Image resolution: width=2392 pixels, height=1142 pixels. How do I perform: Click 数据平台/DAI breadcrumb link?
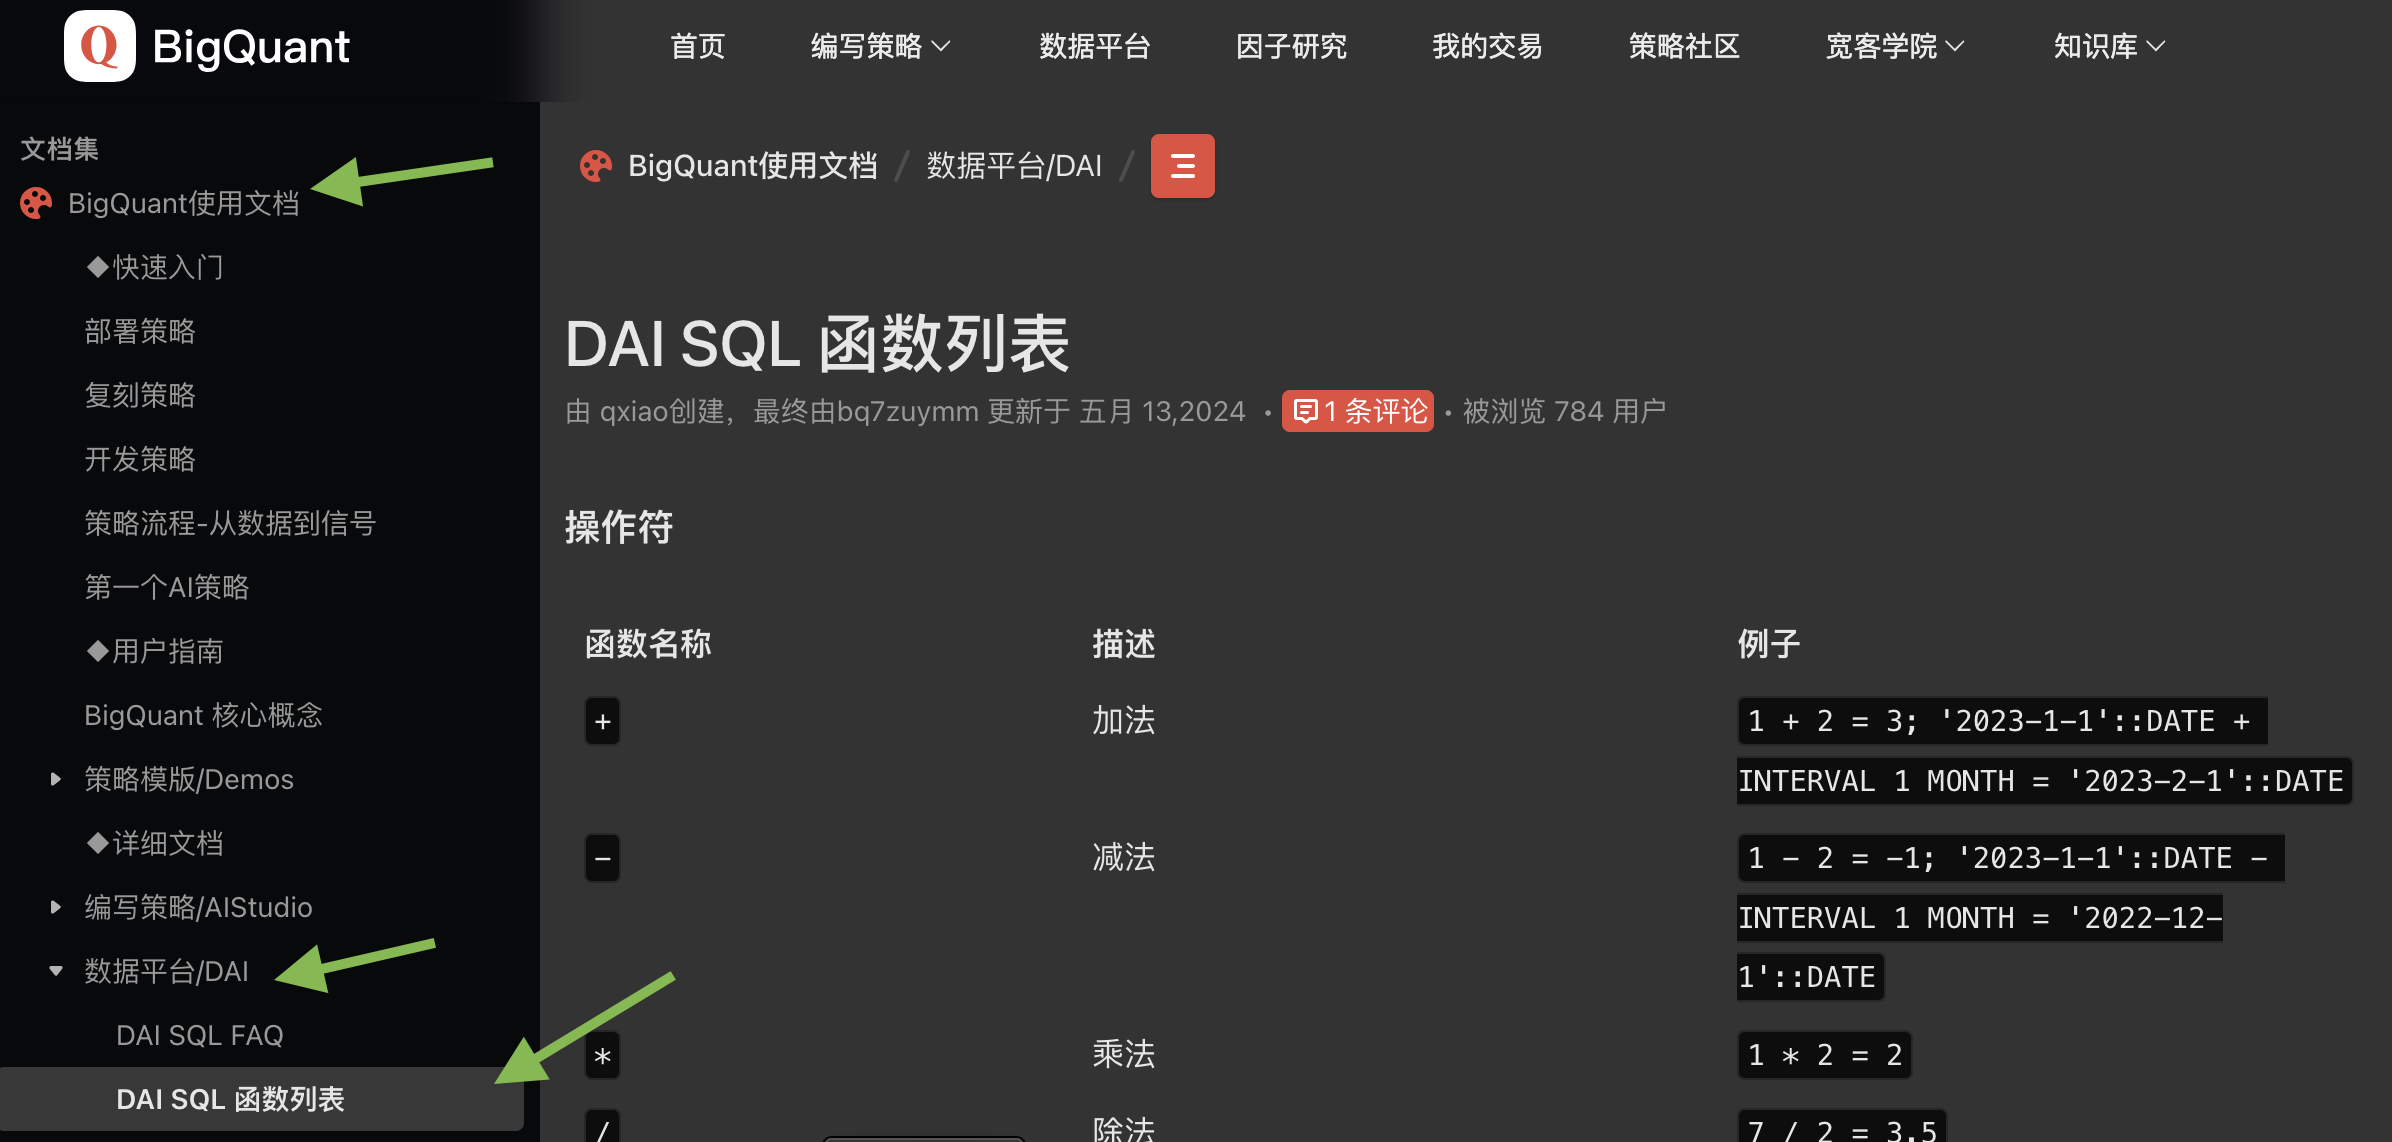click(x=1014, y=166)
